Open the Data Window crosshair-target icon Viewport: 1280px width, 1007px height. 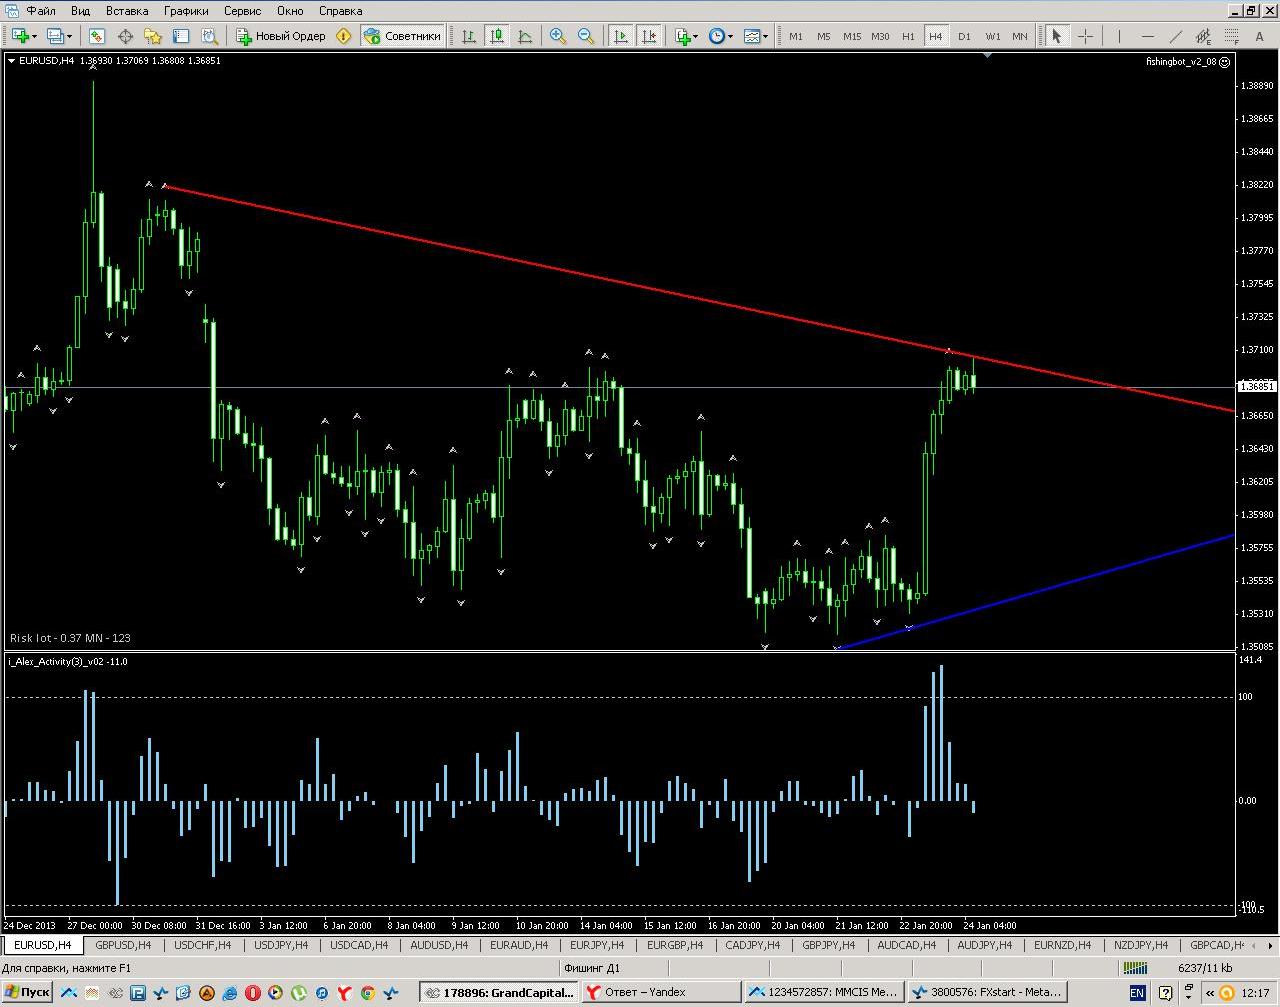point(125,36)
